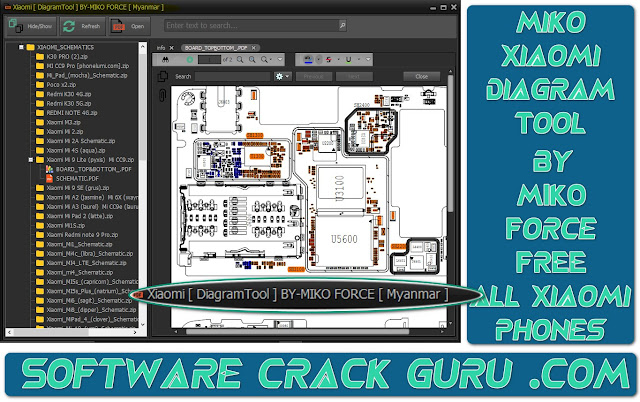The height and width of the screenshot is (402, 640).
Task: Focus the 'Enter text to search' field
Action: coord(251,25)
